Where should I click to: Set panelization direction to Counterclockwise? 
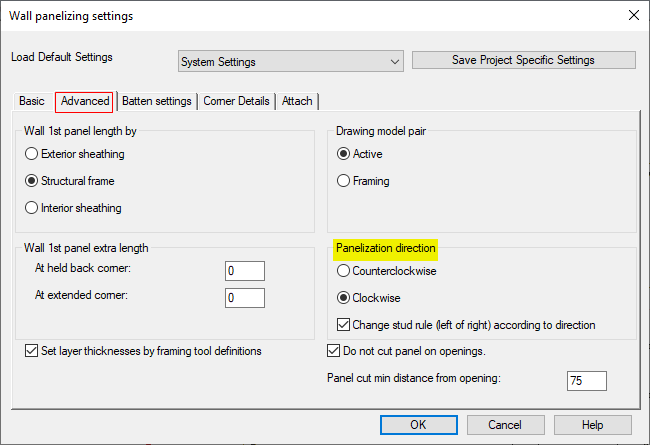pyautogui.click(x=345, y=270)
